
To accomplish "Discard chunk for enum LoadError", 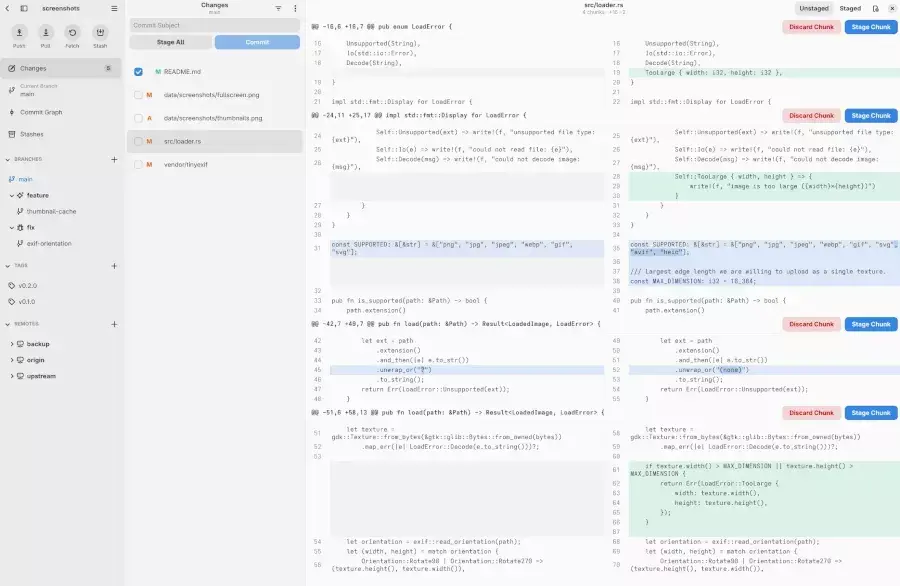I will pos(811,27).
